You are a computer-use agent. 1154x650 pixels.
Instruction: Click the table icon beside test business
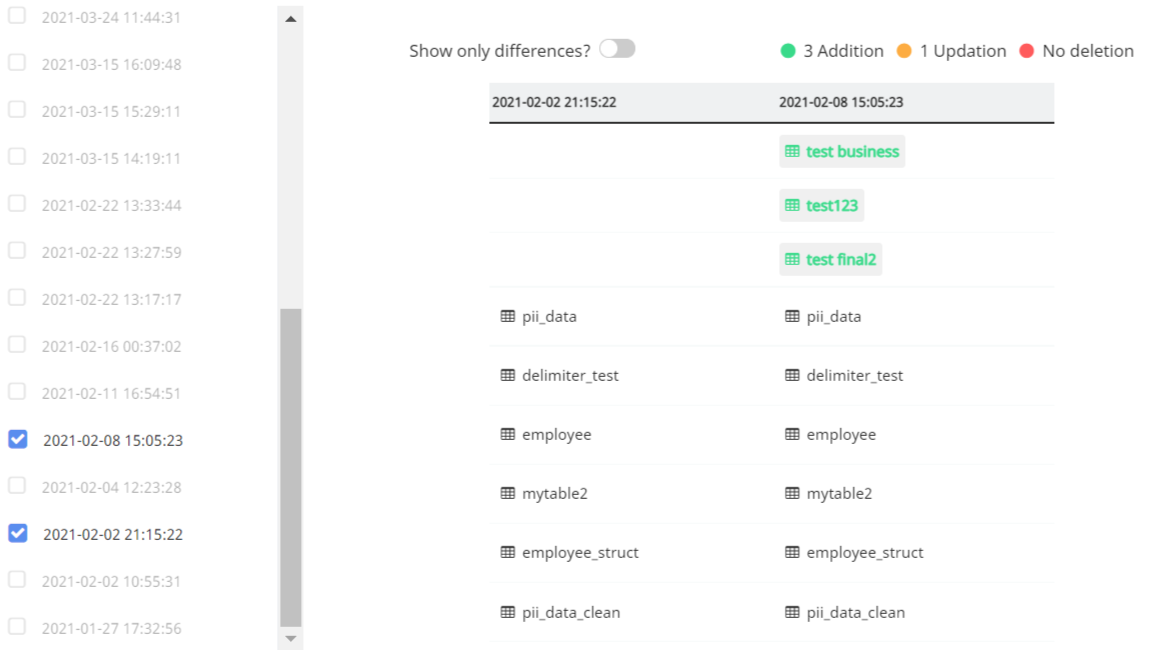pos(792,151)
